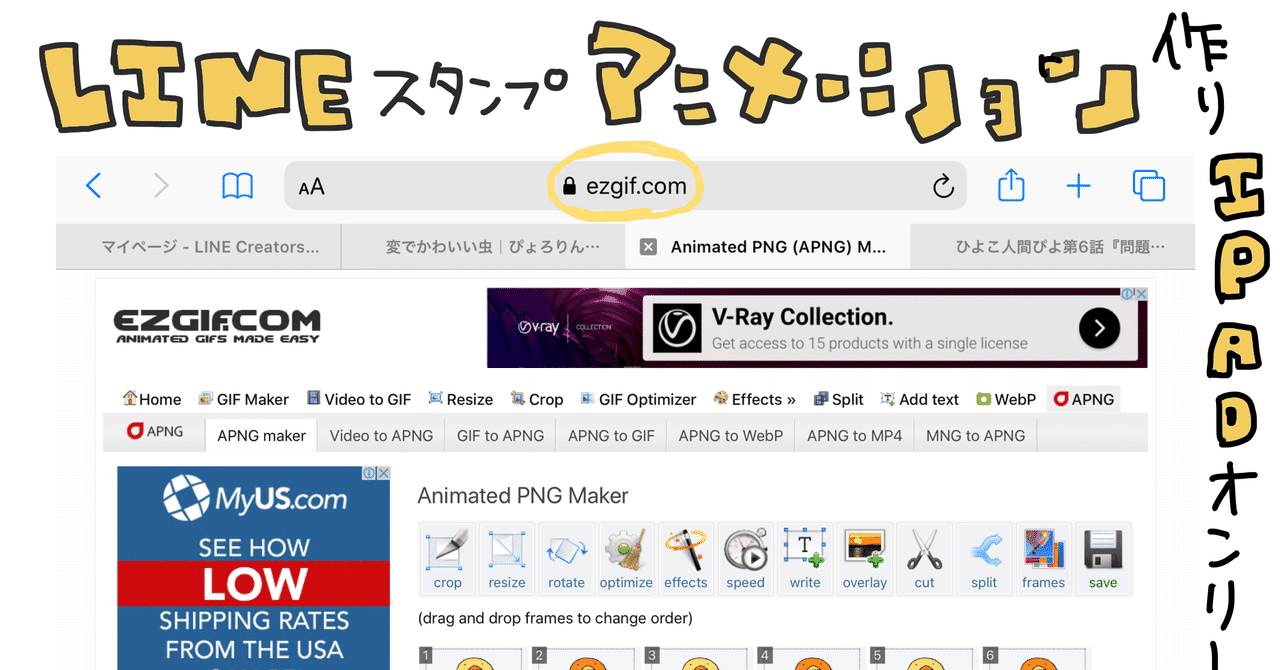
Task: Open GIF Optimizer menu item
Action: coord(637,399)
